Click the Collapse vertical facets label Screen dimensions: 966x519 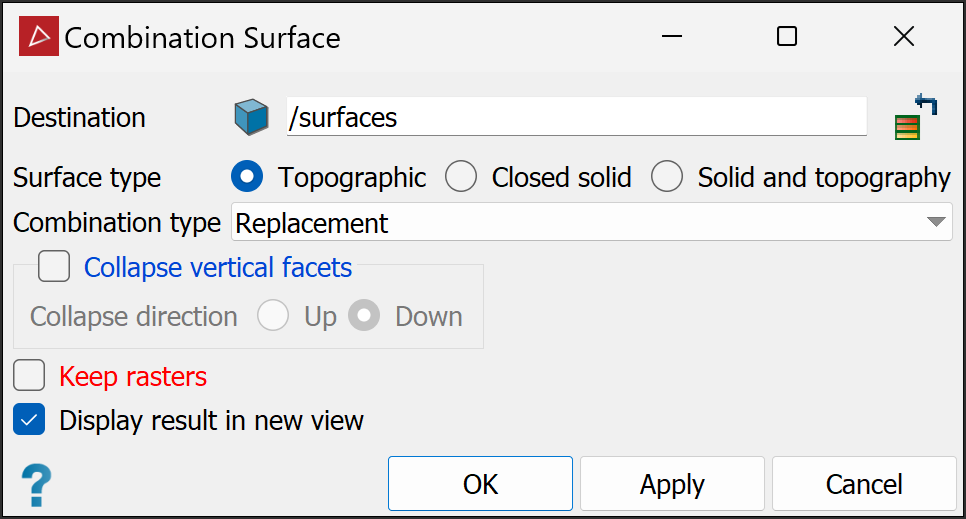(x=218, y=268)
